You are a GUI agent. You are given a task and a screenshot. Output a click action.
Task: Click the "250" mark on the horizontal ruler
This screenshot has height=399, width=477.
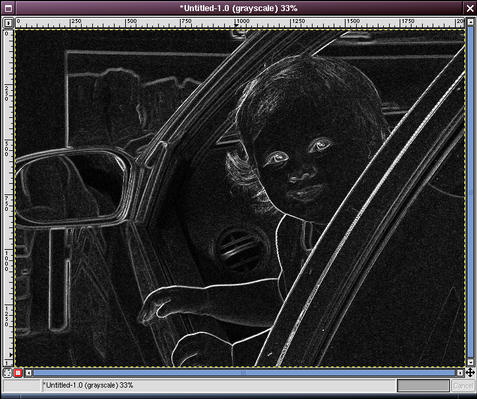tap(76, 21)
